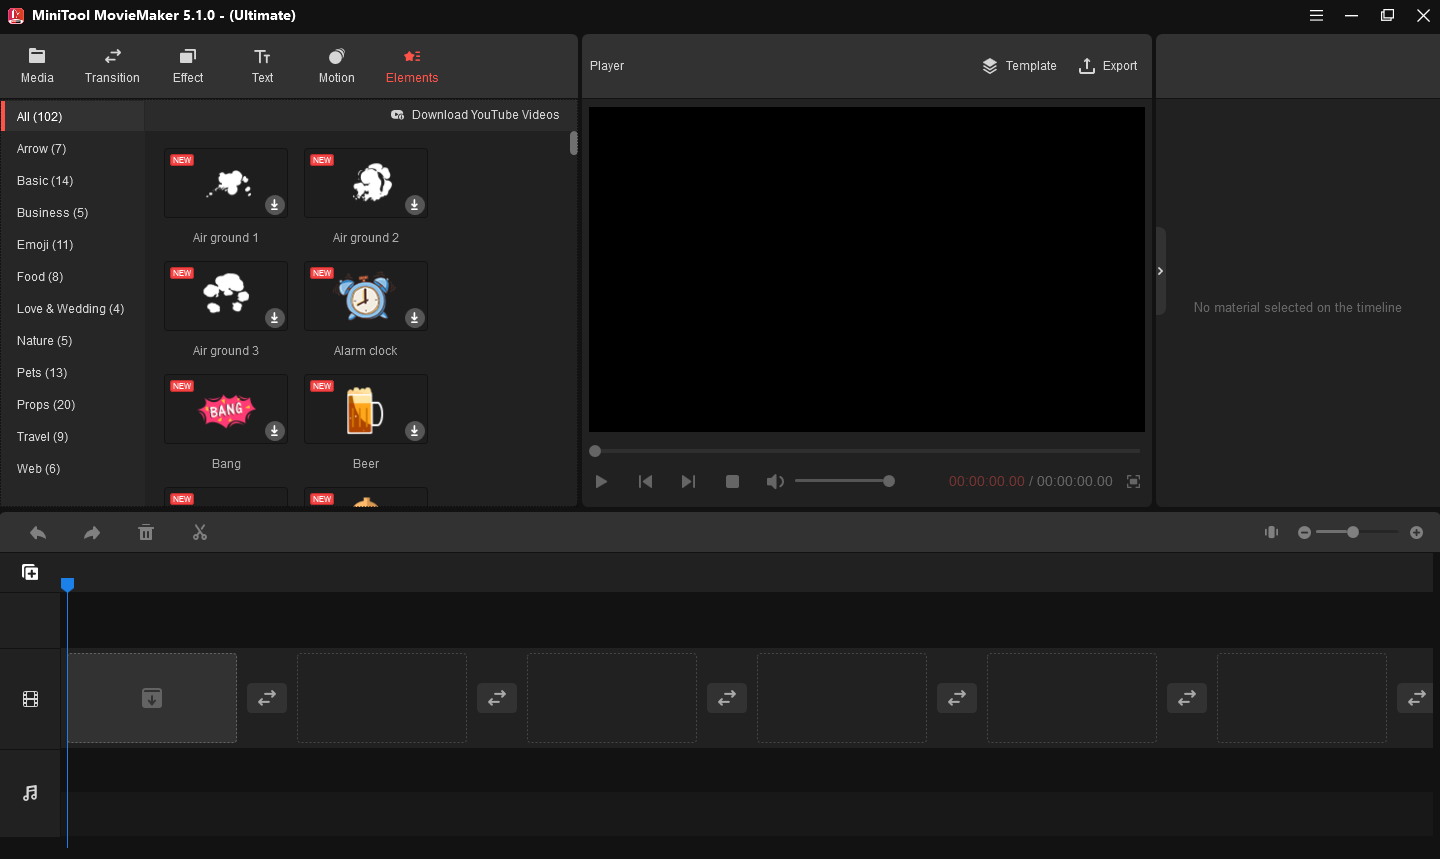This screenshot has height=859, width=1440.
Task: Delete the selected clip
Action: (146, 533)
